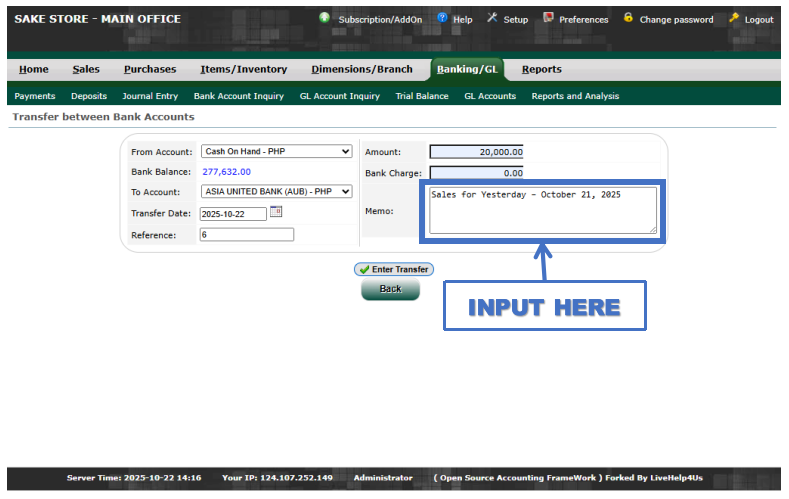Click the blue Help question mark icon
The height and width of the screenshot is (499, 789).
[x=442, y=18]
